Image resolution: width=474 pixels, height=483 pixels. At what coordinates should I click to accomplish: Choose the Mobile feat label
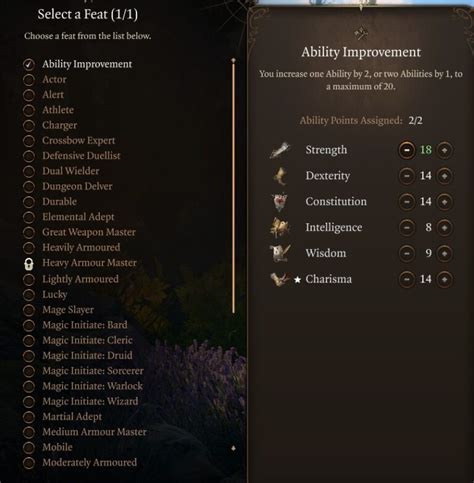[57, 447]
